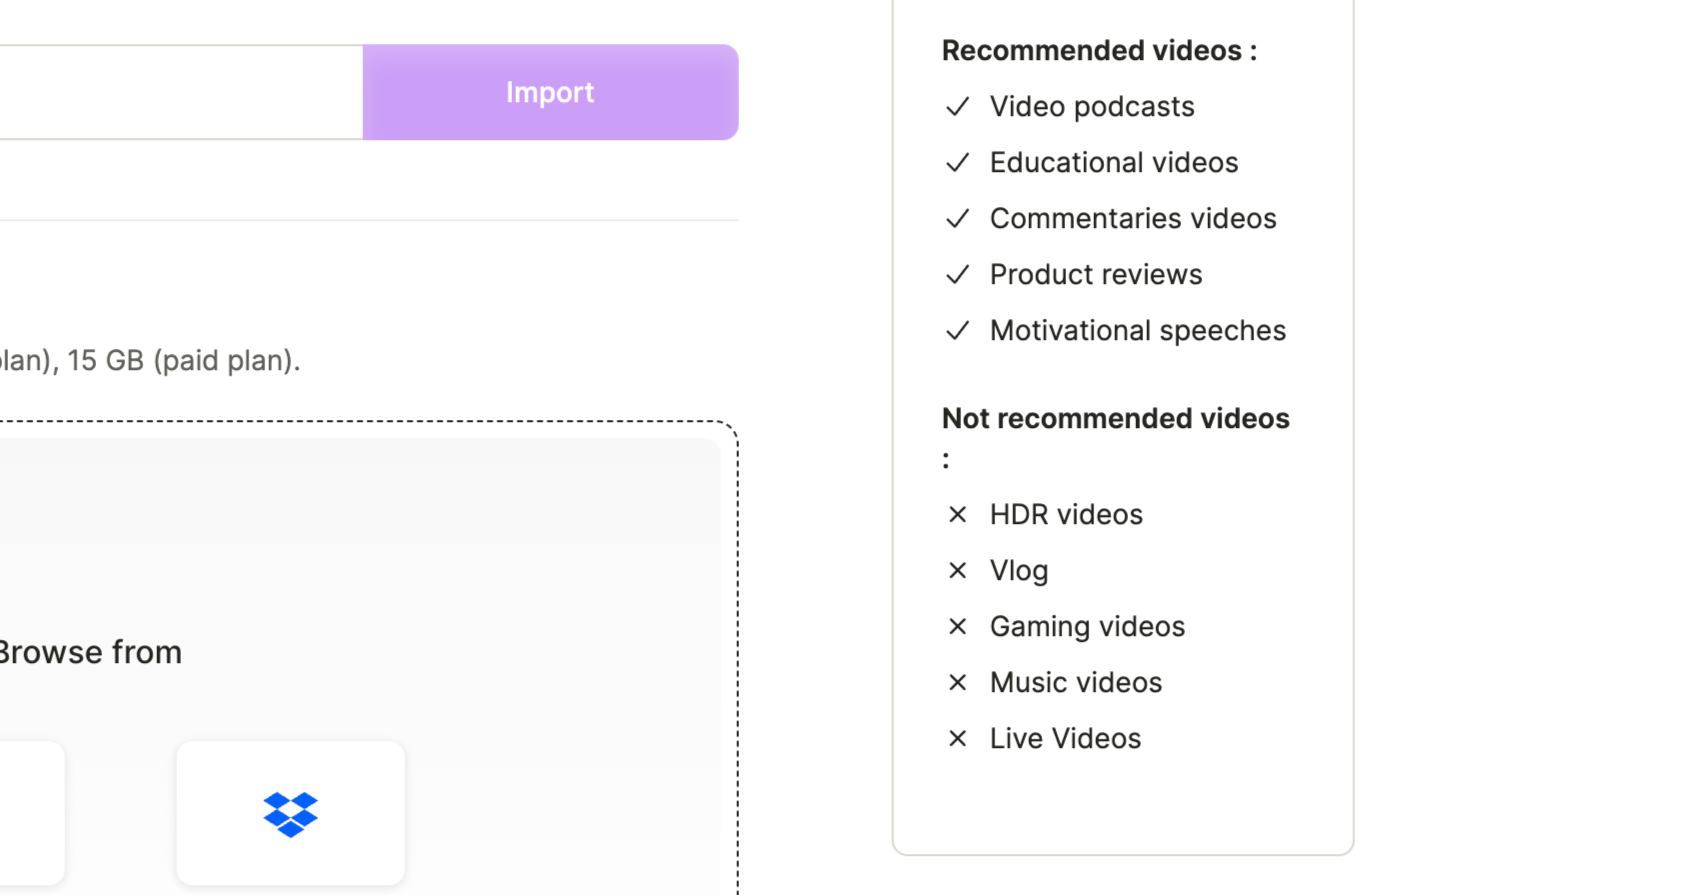Click the X icon beside Music videos
The image size is (1694, 895).
pos(958,682)
